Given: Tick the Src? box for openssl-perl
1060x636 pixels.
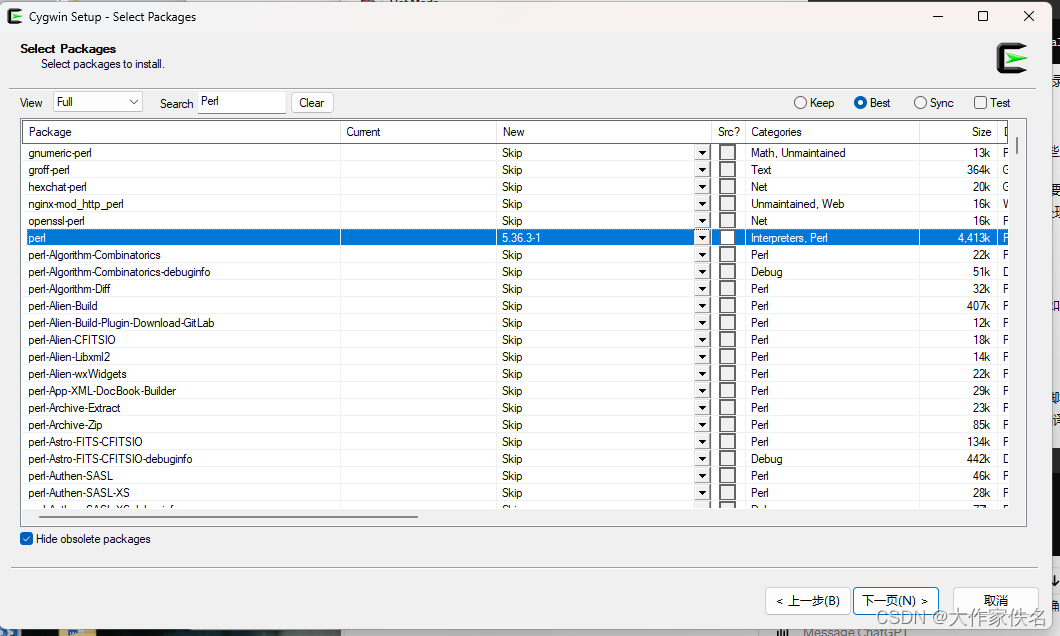Looking at the screenshot, I should pyautogui.click(x=727, y=221).
